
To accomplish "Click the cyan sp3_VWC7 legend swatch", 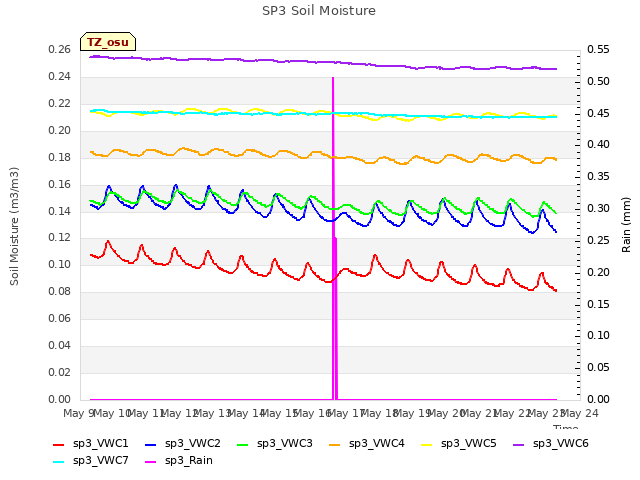I will (59, 462).
